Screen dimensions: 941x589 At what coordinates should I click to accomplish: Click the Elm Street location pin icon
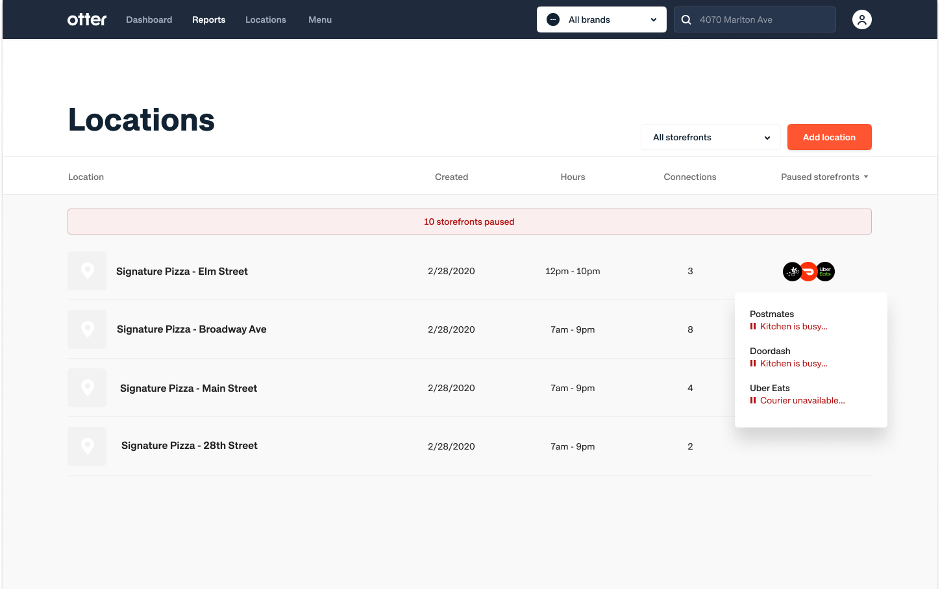click(x=87, y=271)
